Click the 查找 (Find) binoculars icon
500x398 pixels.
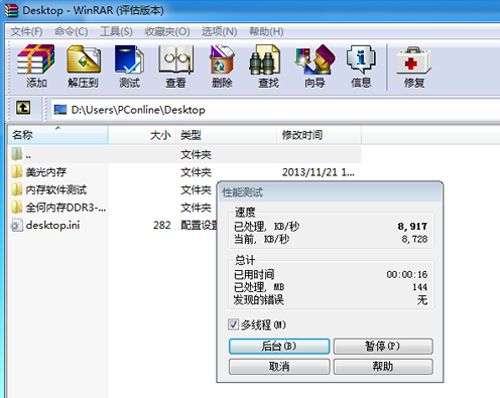265,60
